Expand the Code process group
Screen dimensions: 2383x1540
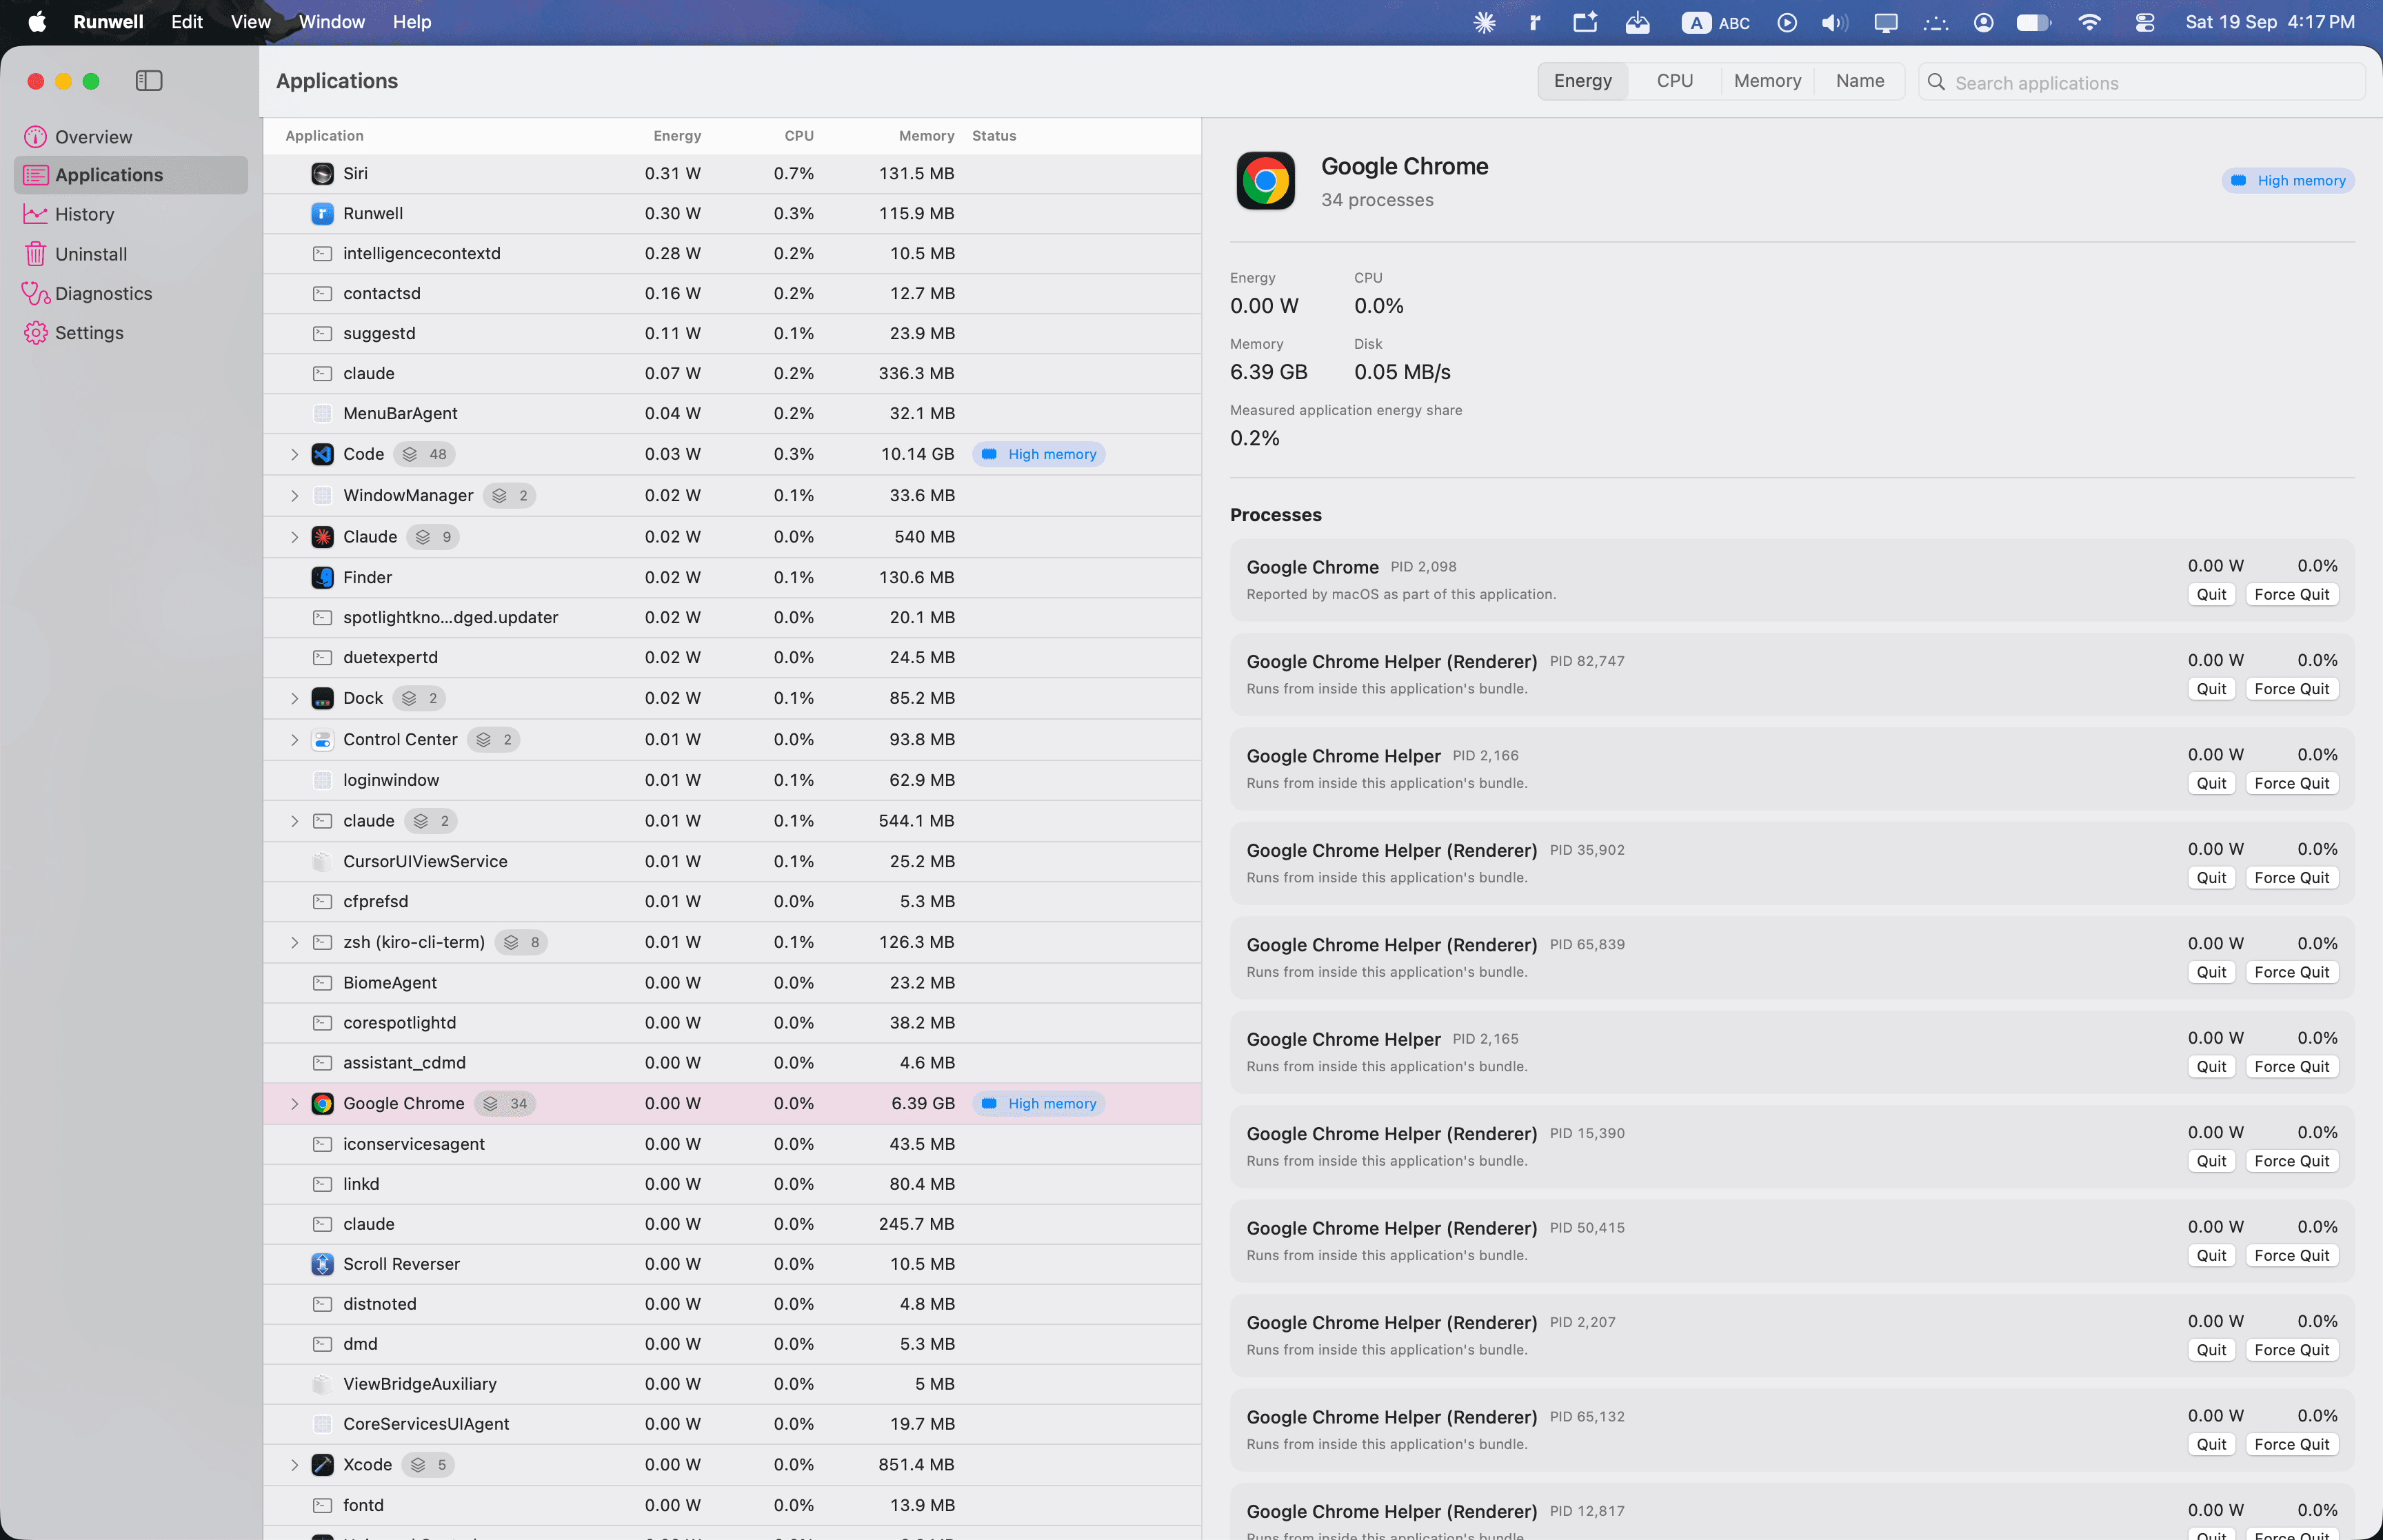[x=294, y=454]
